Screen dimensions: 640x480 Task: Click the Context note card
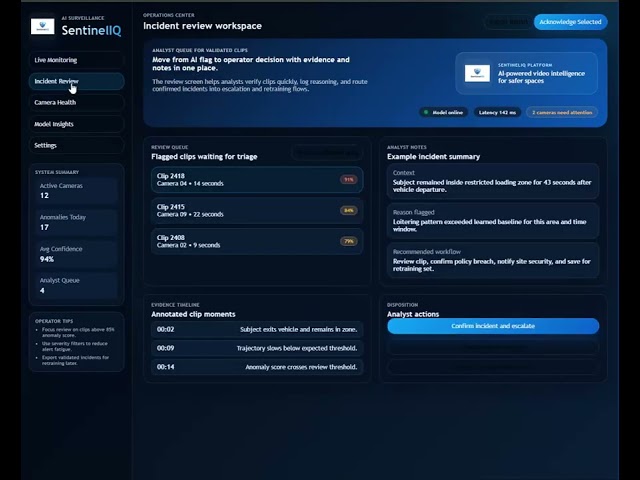tap(493, 181)
